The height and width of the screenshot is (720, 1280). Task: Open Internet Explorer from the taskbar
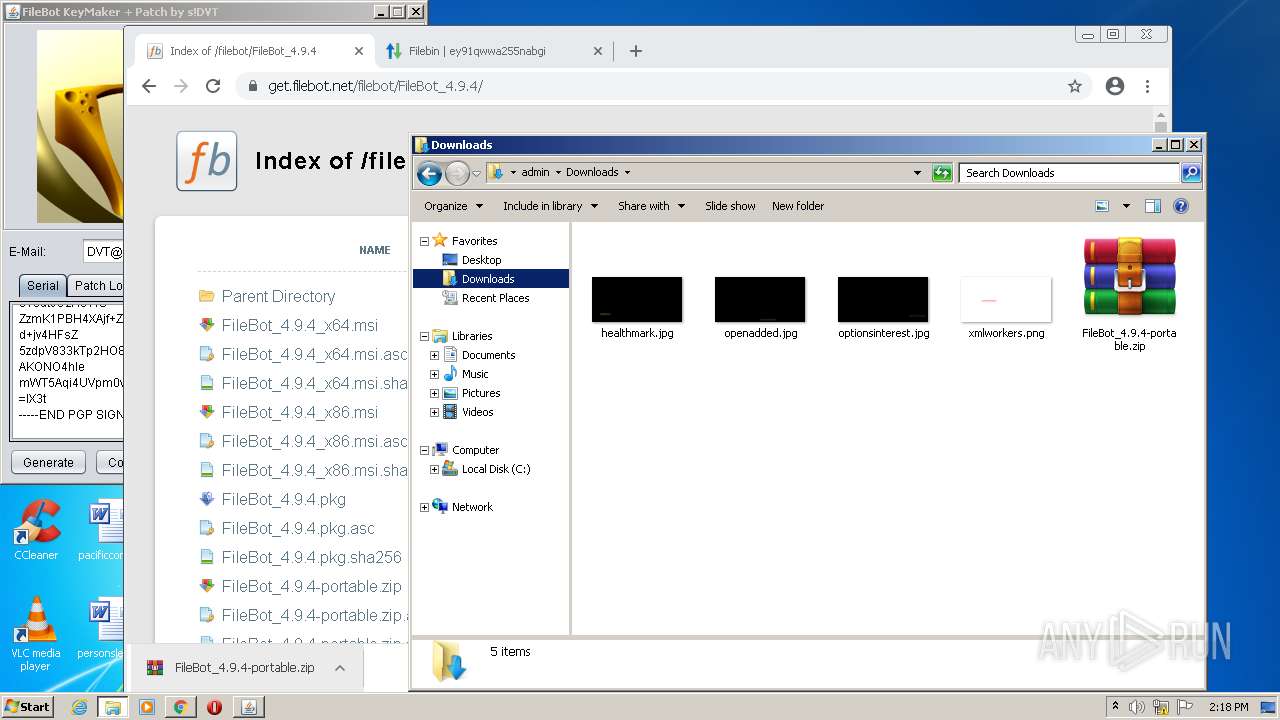pyautogui.click(x=79, y=707)
